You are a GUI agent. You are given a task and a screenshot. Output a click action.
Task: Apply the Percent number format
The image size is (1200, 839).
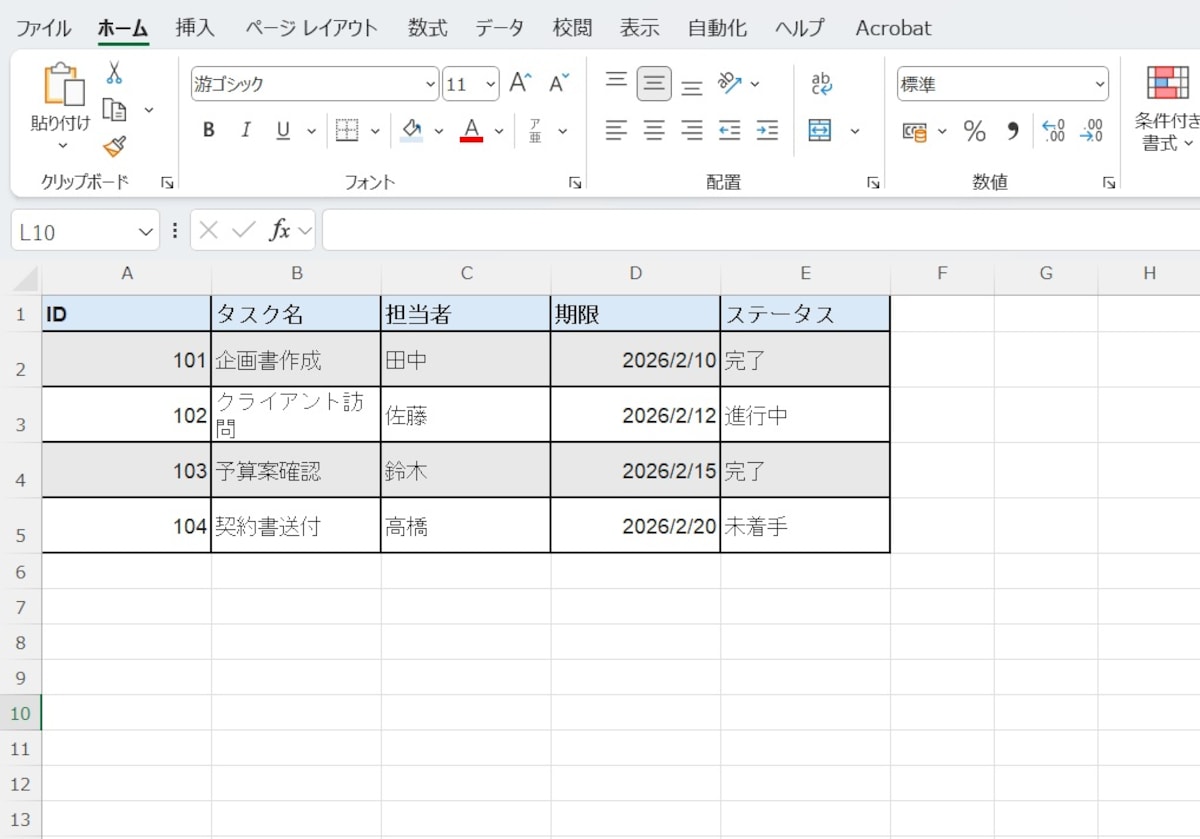pyautogui.click(x=975, y=130)
